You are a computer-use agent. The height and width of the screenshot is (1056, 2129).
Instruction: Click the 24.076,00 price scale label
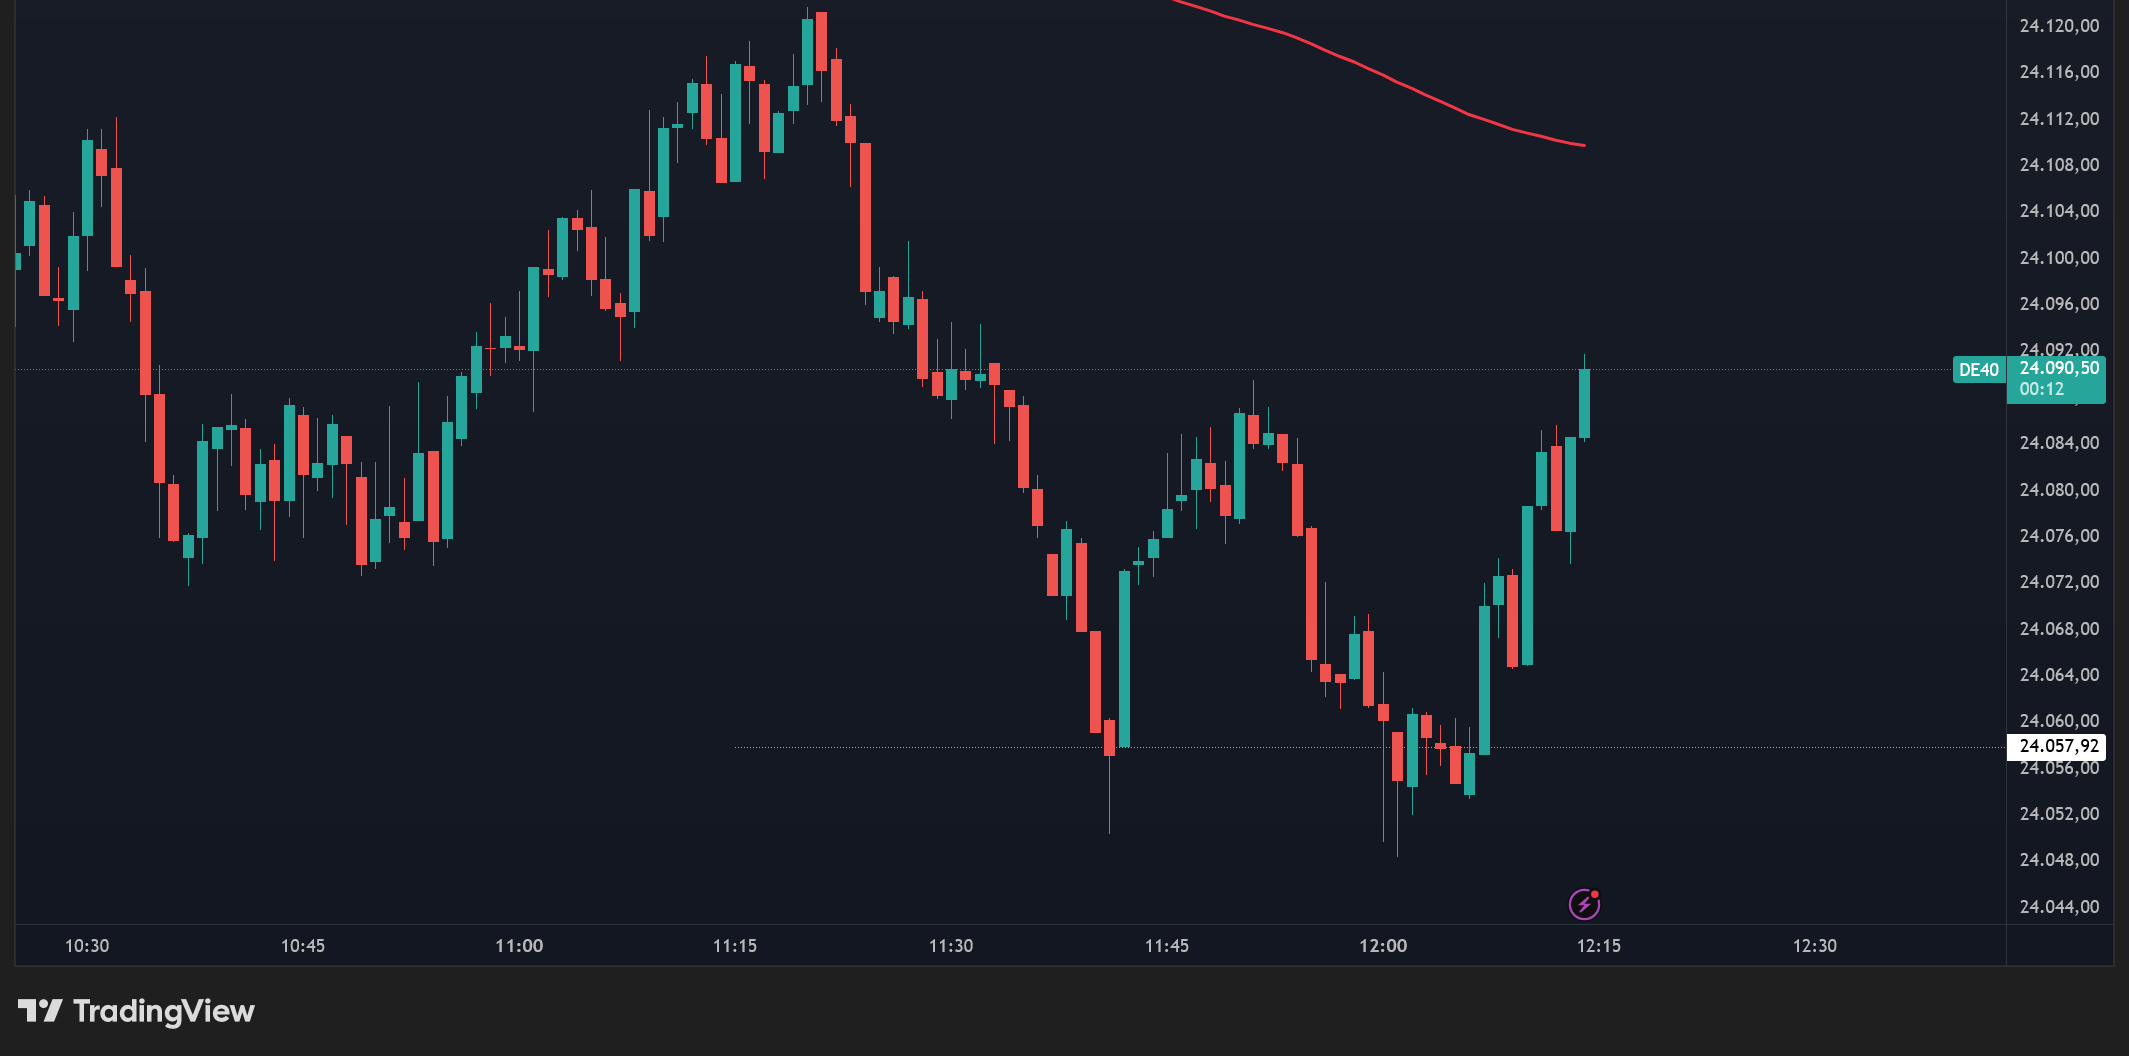click(x=2059, y=536)
